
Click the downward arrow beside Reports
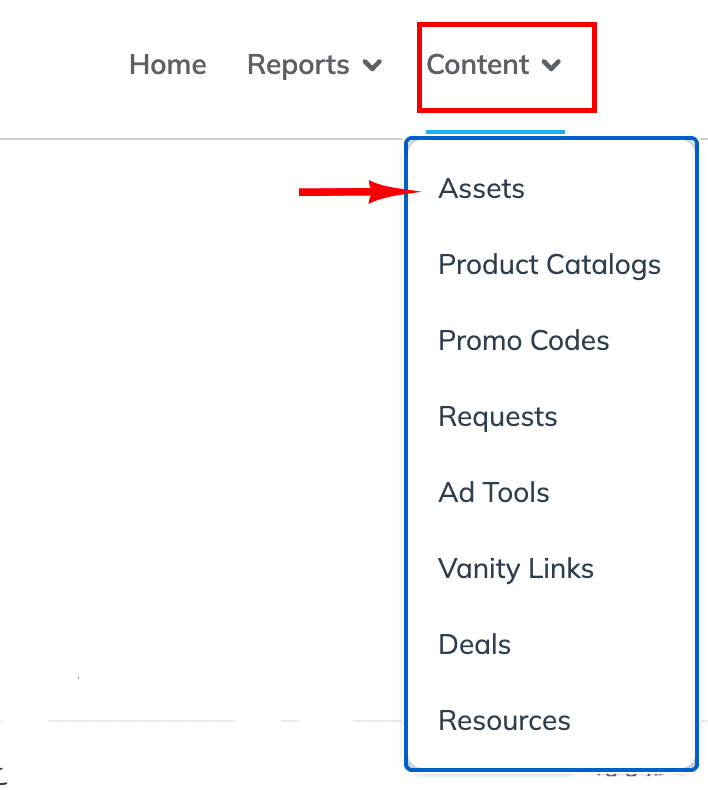(372, 66)
